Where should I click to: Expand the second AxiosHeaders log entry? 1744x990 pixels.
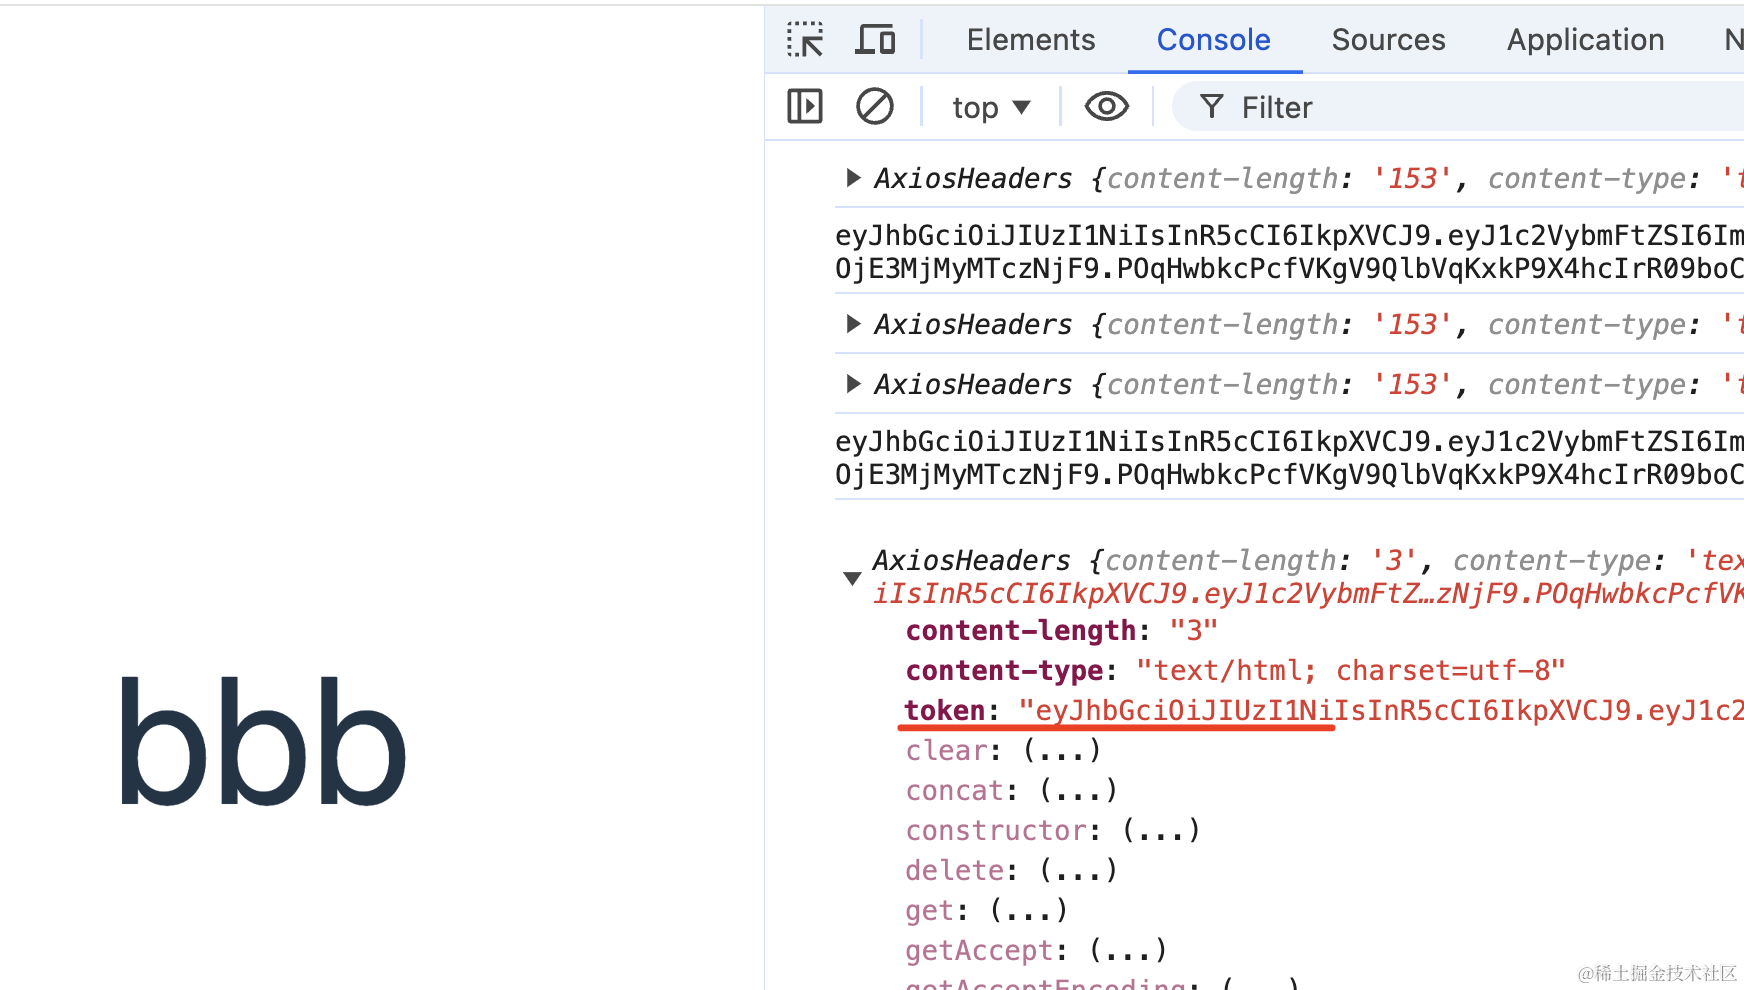852,324
